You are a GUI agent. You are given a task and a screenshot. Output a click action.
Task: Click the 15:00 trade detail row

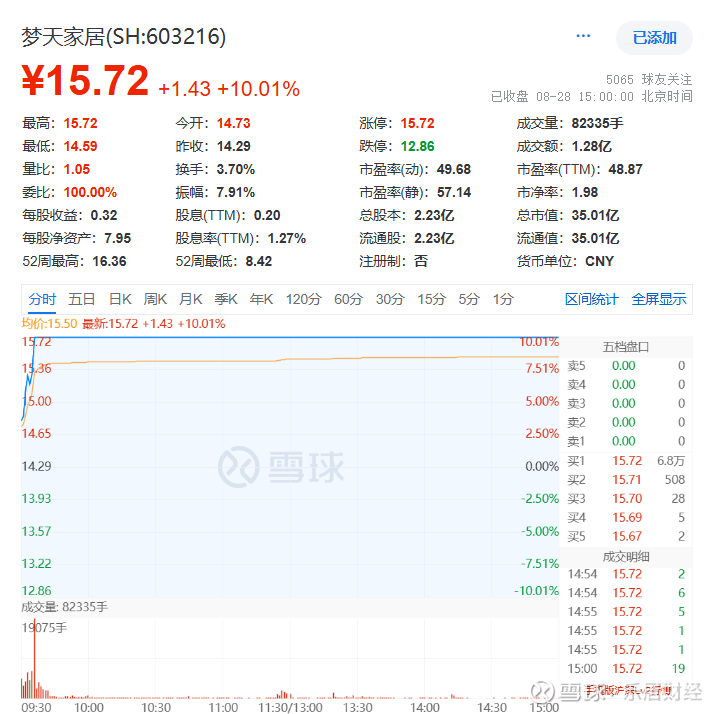(626, 669)
